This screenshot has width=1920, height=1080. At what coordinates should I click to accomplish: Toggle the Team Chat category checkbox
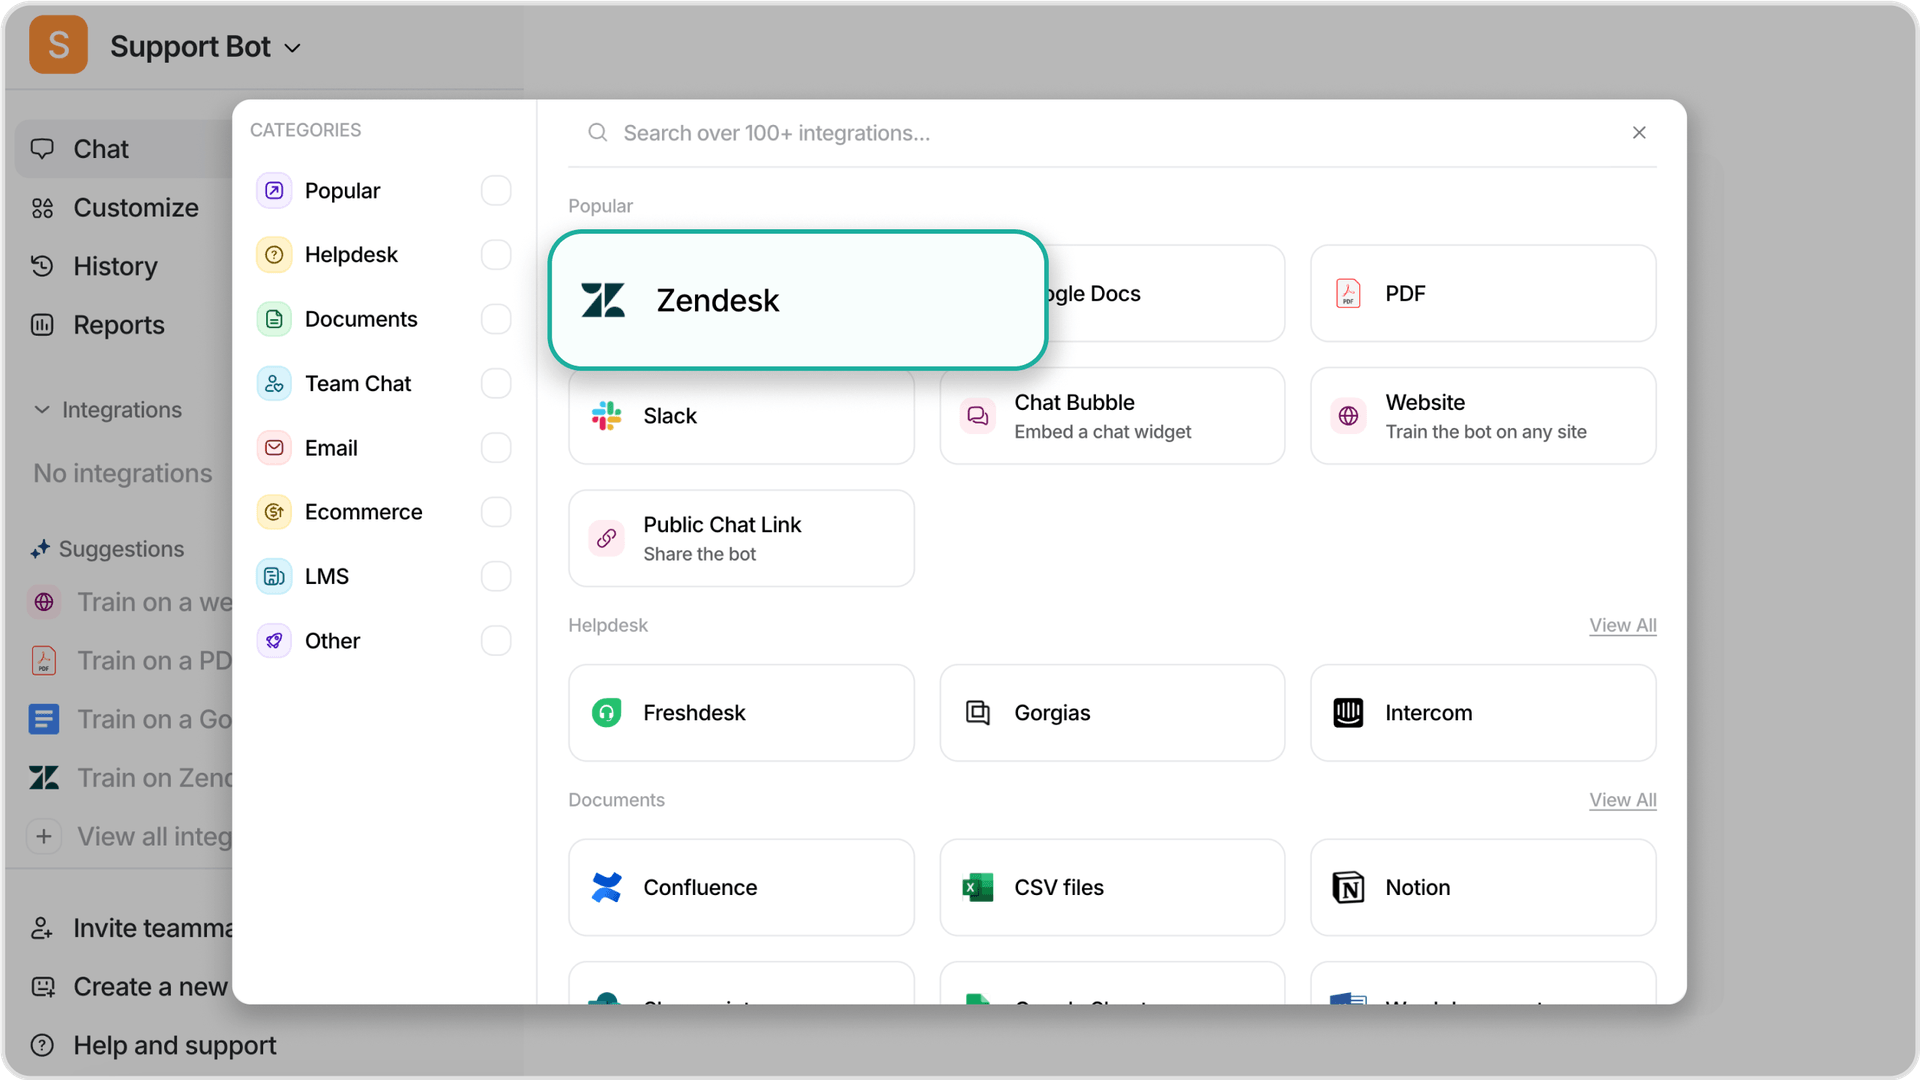(x=496, y=383)
